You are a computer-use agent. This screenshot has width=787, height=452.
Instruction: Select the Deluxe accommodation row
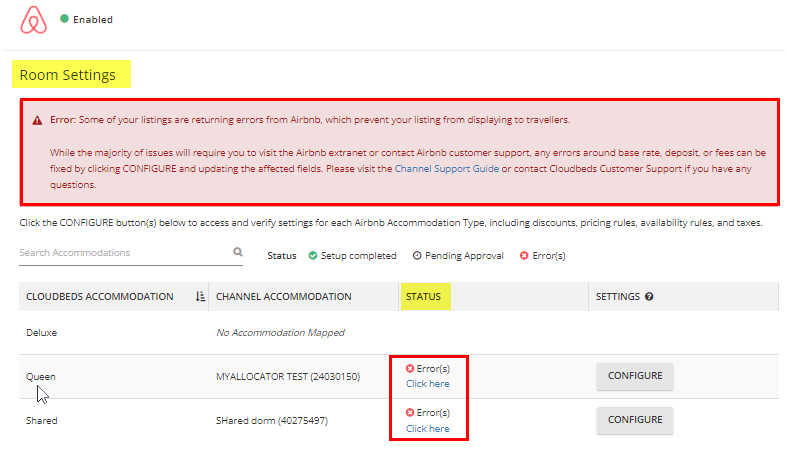(x=42, y=332)
